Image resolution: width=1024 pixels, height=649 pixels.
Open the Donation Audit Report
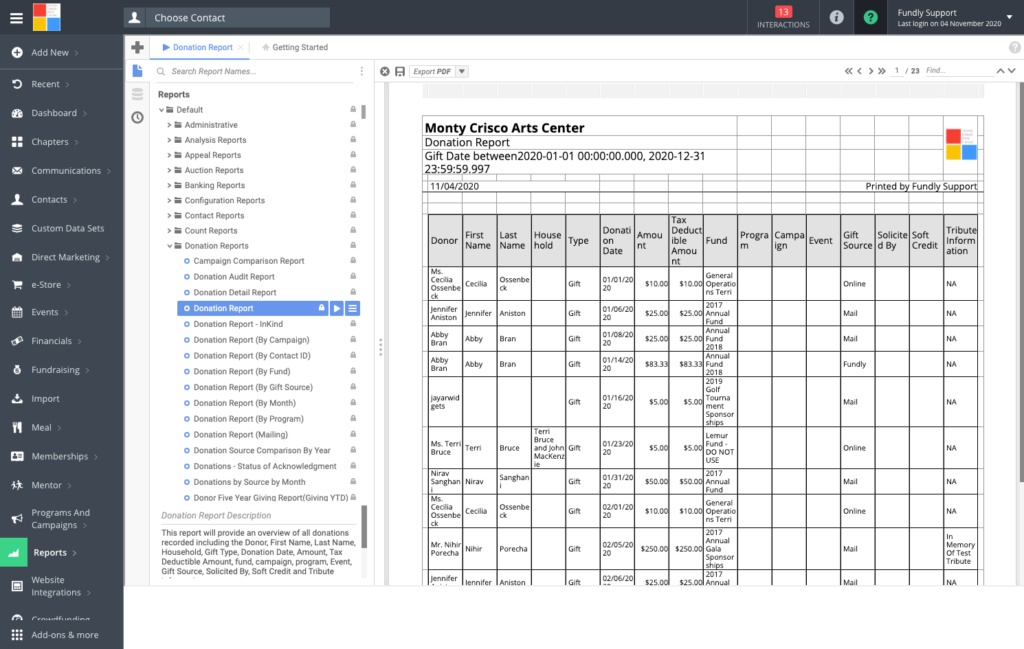pos(234,277)
